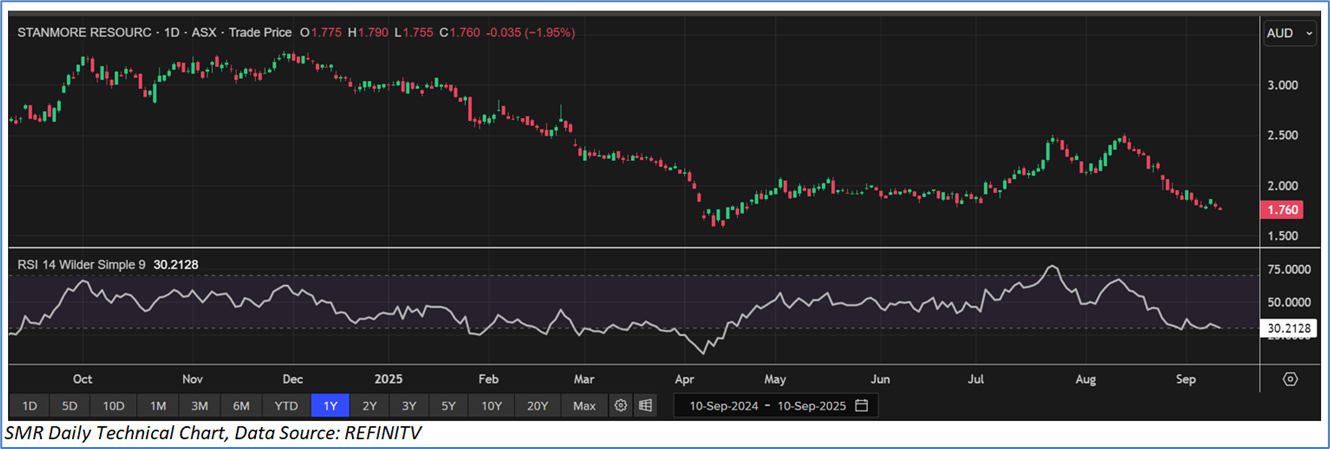Open chart settings gear icon
Screen dimensions: 1330x449
621,406
